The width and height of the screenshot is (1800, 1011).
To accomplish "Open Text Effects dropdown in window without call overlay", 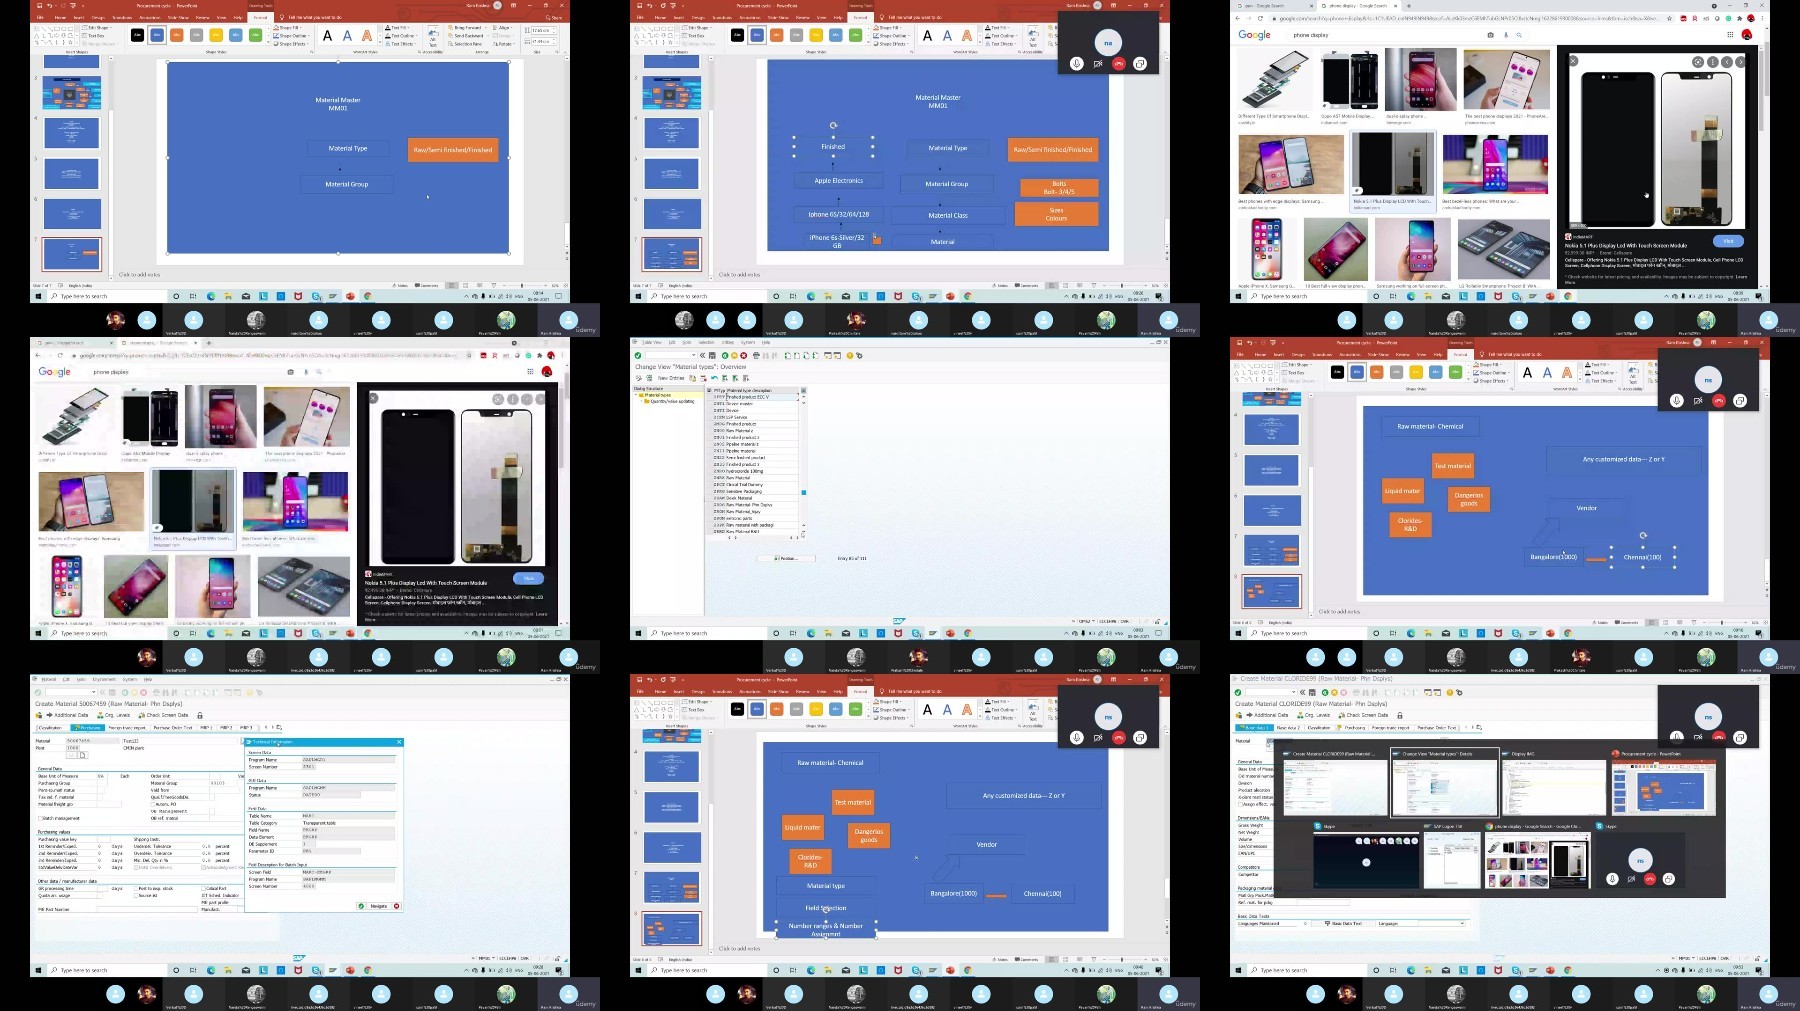I will [x=400, y=44].
